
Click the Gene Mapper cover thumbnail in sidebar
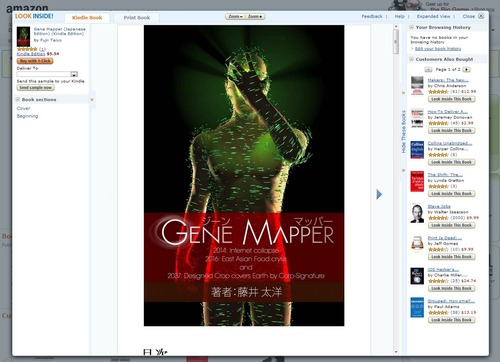pyautogui.click(x=23, y=37)
